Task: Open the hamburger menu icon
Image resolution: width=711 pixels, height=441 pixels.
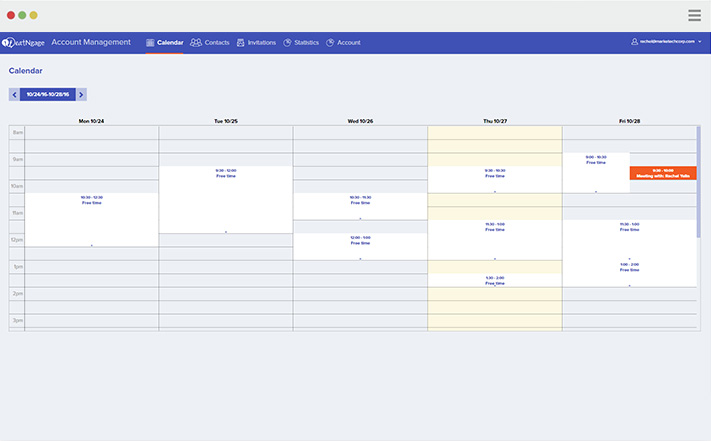Action: 694,15
